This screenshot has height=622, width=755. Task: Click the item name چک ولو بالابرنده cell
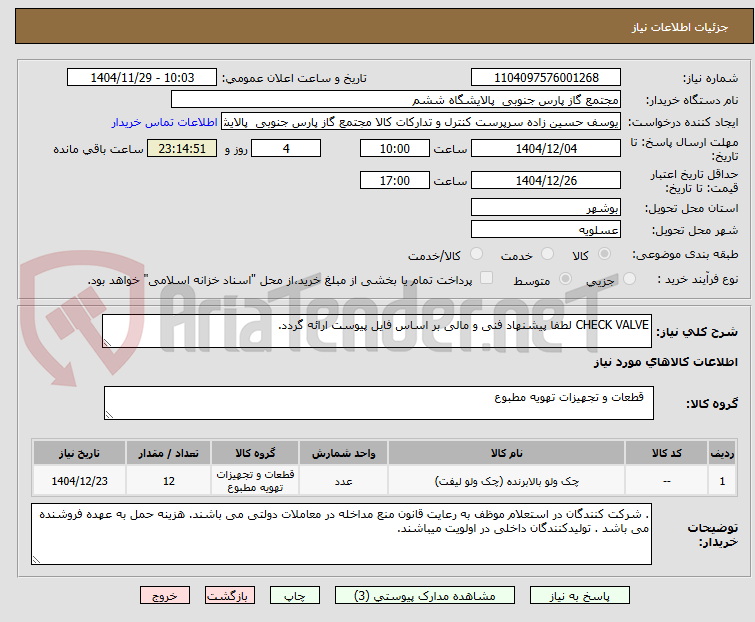click(x=507, y=481)
